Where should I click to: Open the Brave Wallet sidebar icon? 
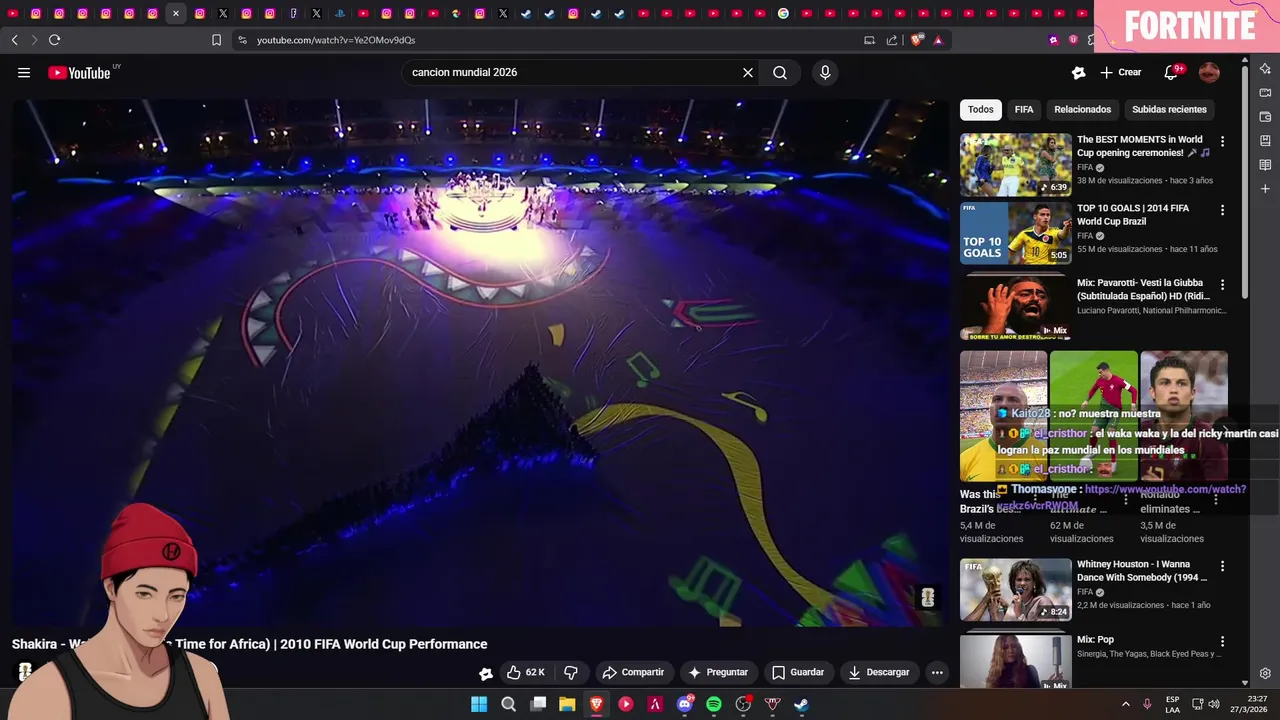(x=1265, y=117)
